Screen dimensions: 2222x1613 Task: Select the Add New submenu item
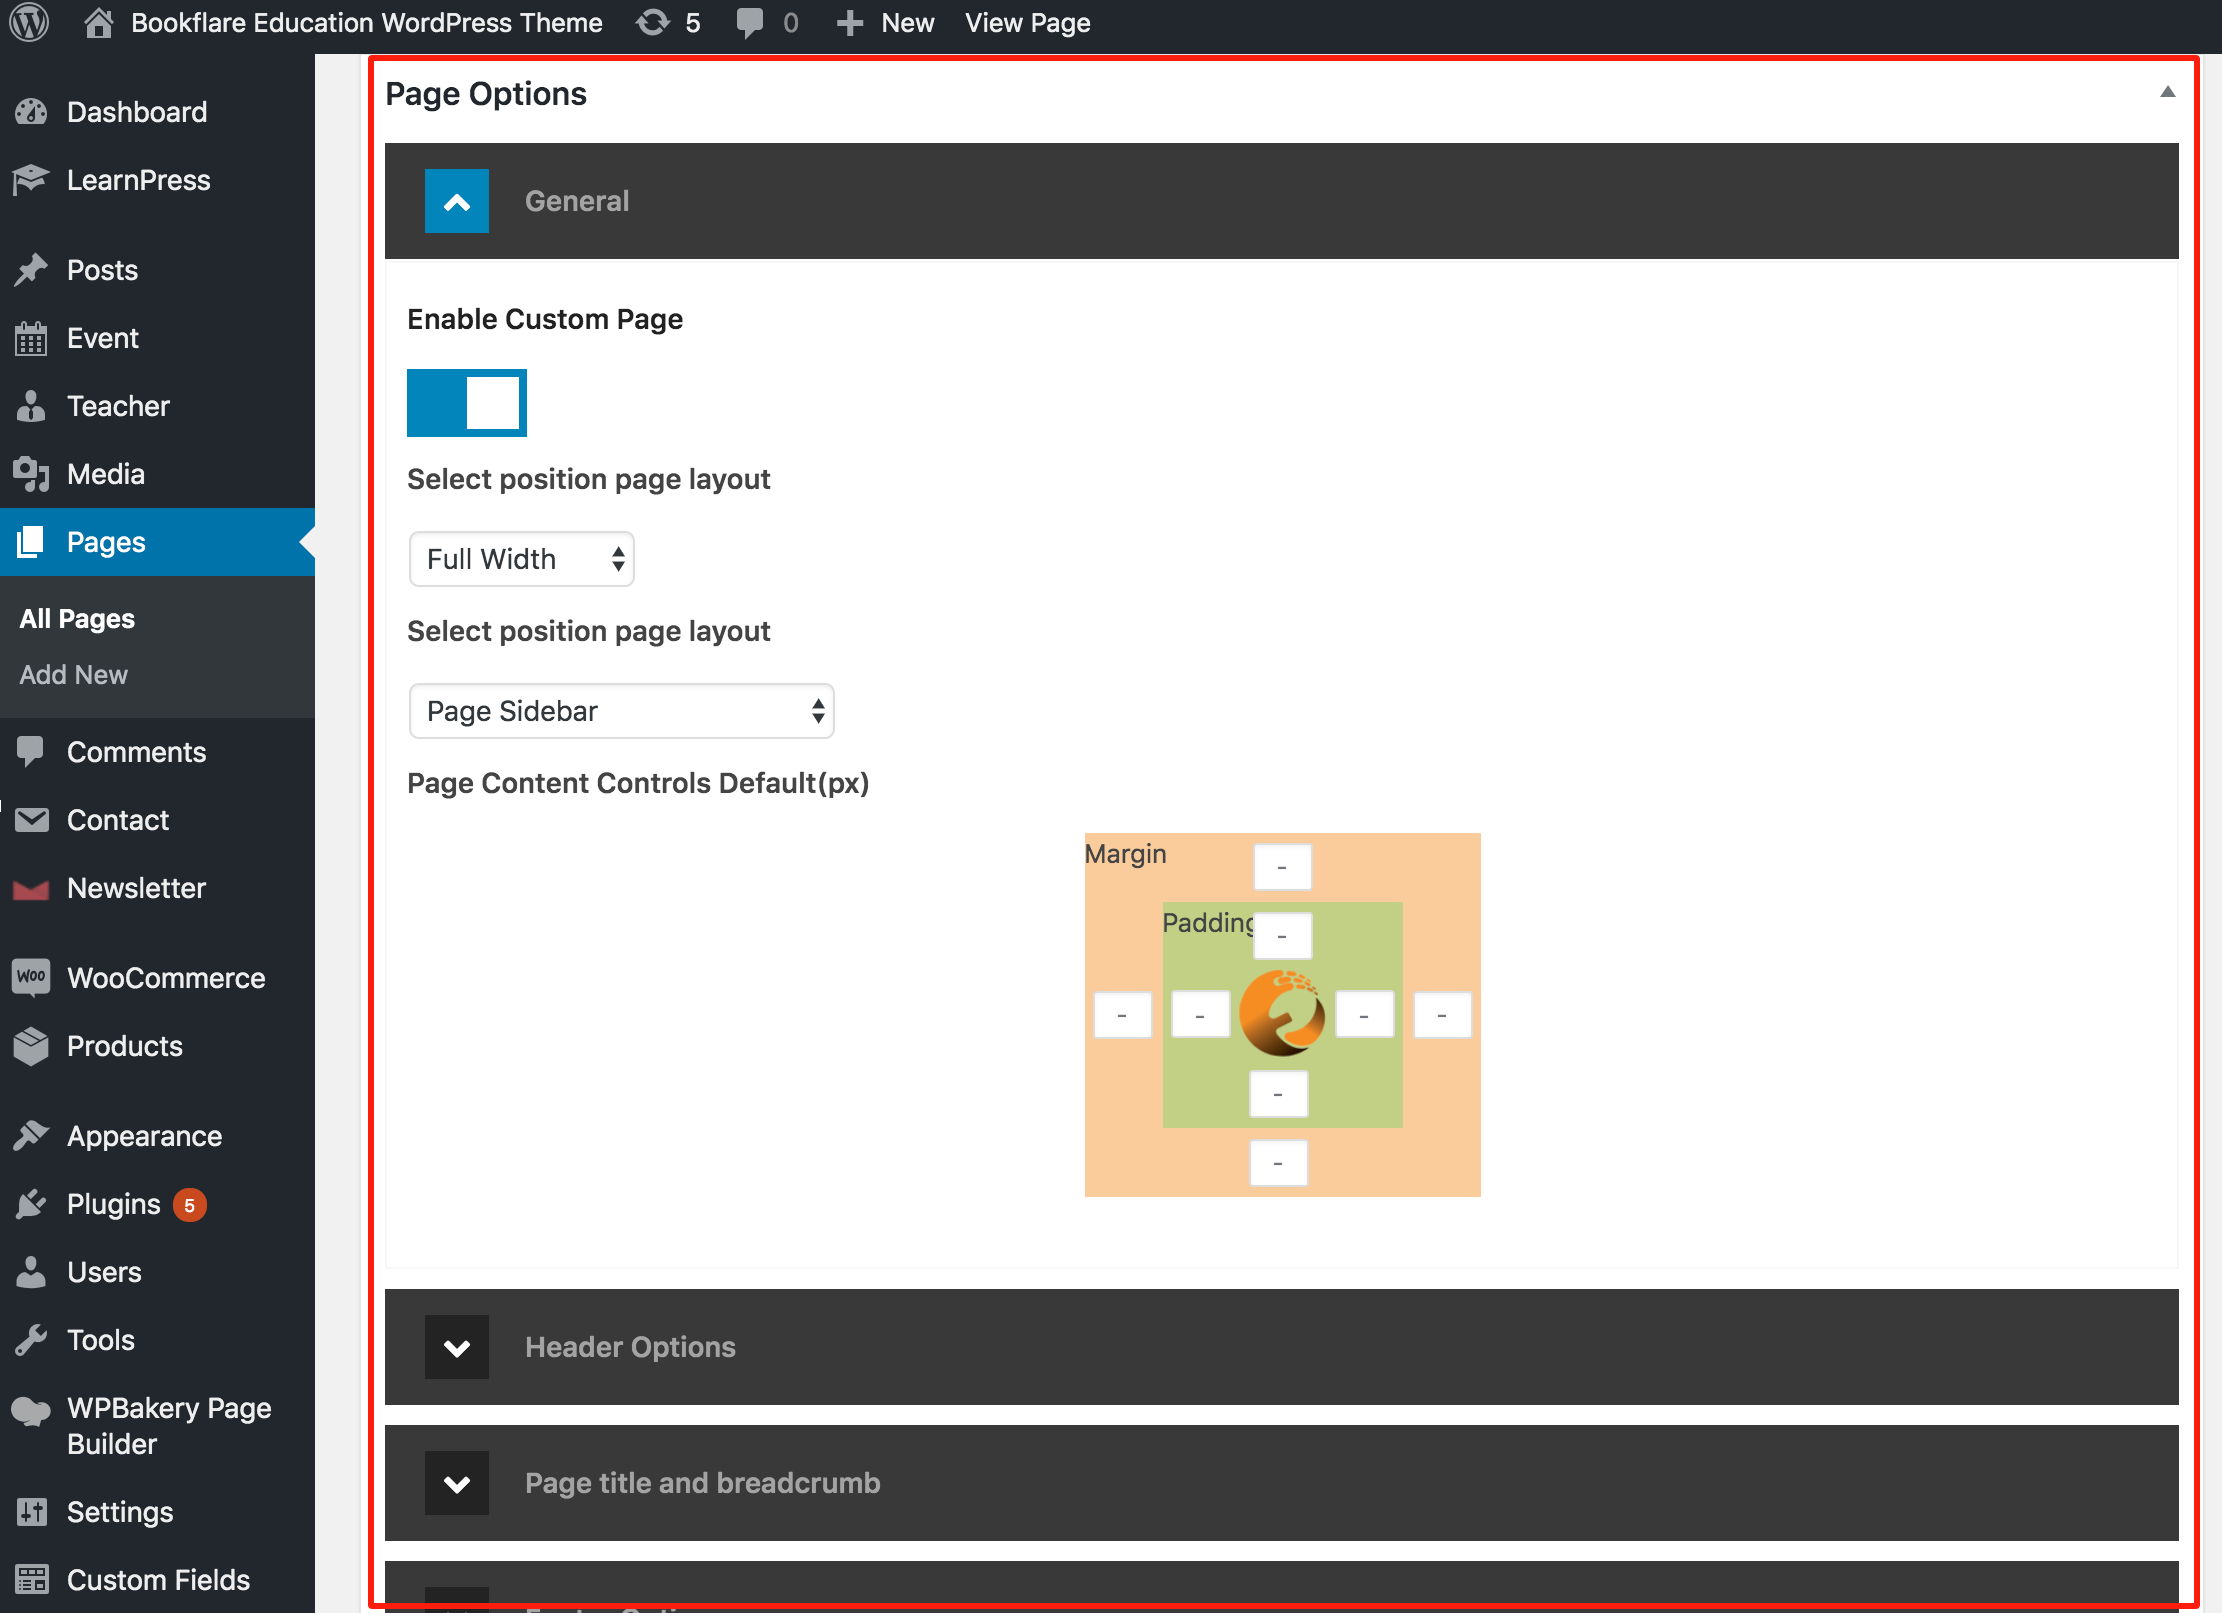pos(73,675)
